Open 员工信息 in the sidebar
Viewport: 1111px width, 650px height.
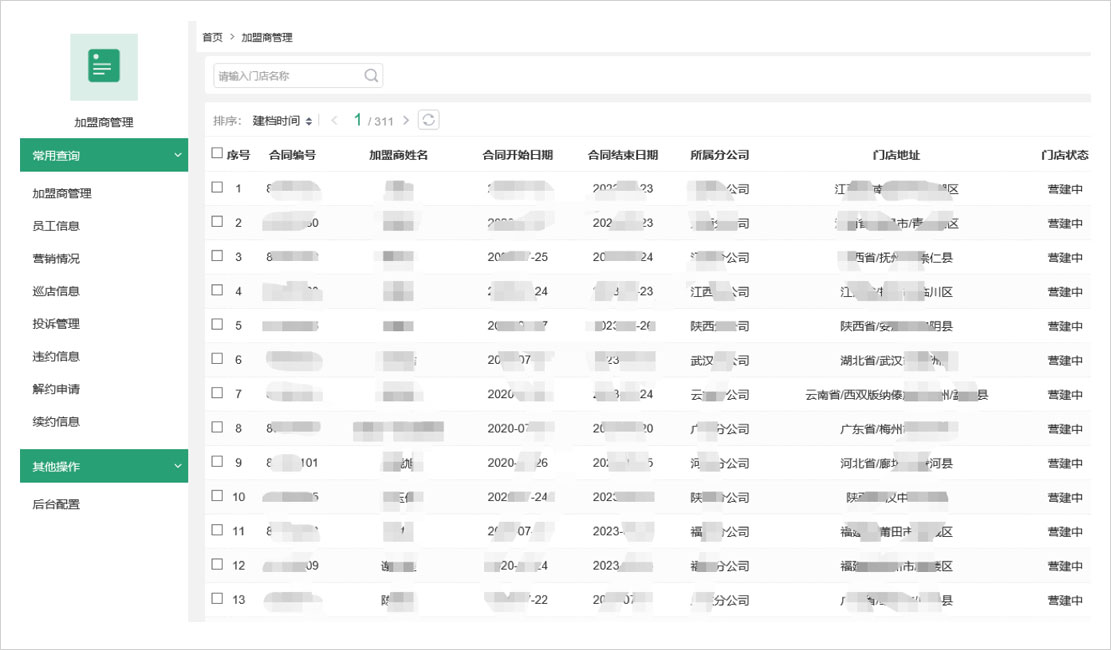tap(56, 226)
